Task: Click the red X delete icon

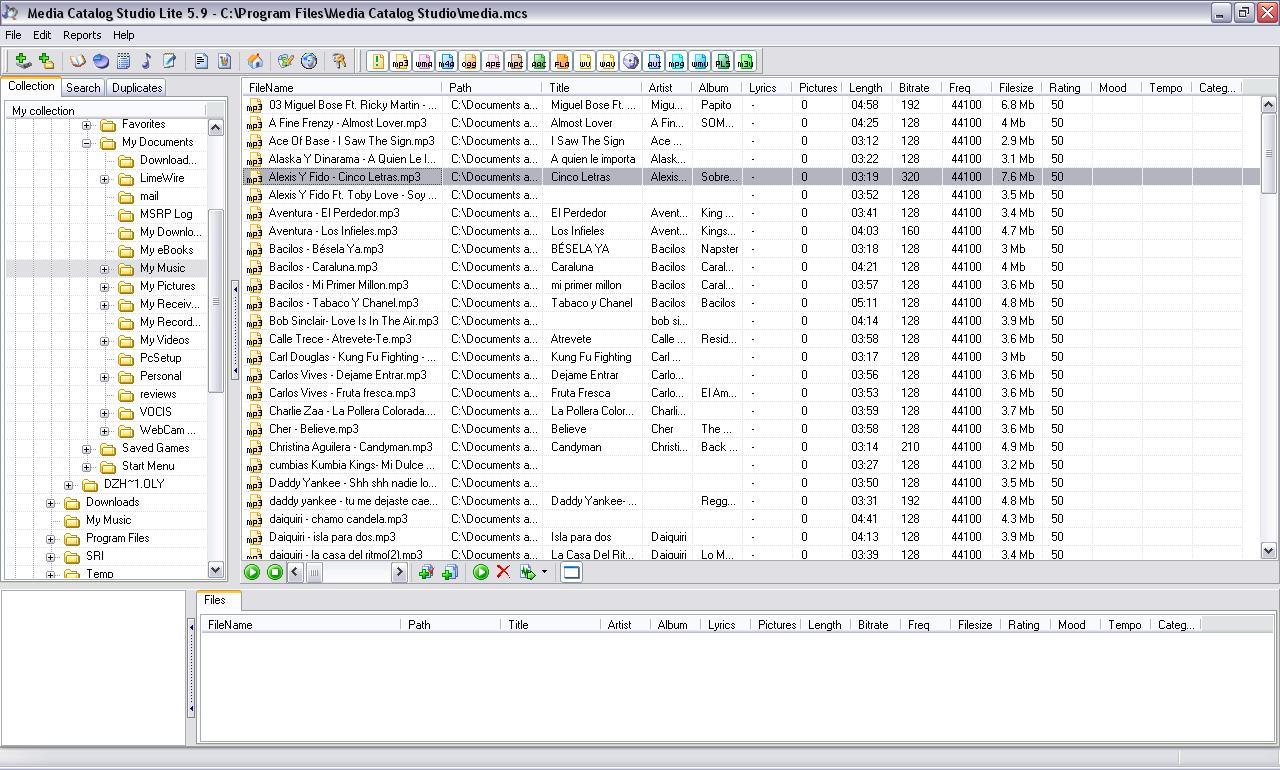Action: coord(503,572)
